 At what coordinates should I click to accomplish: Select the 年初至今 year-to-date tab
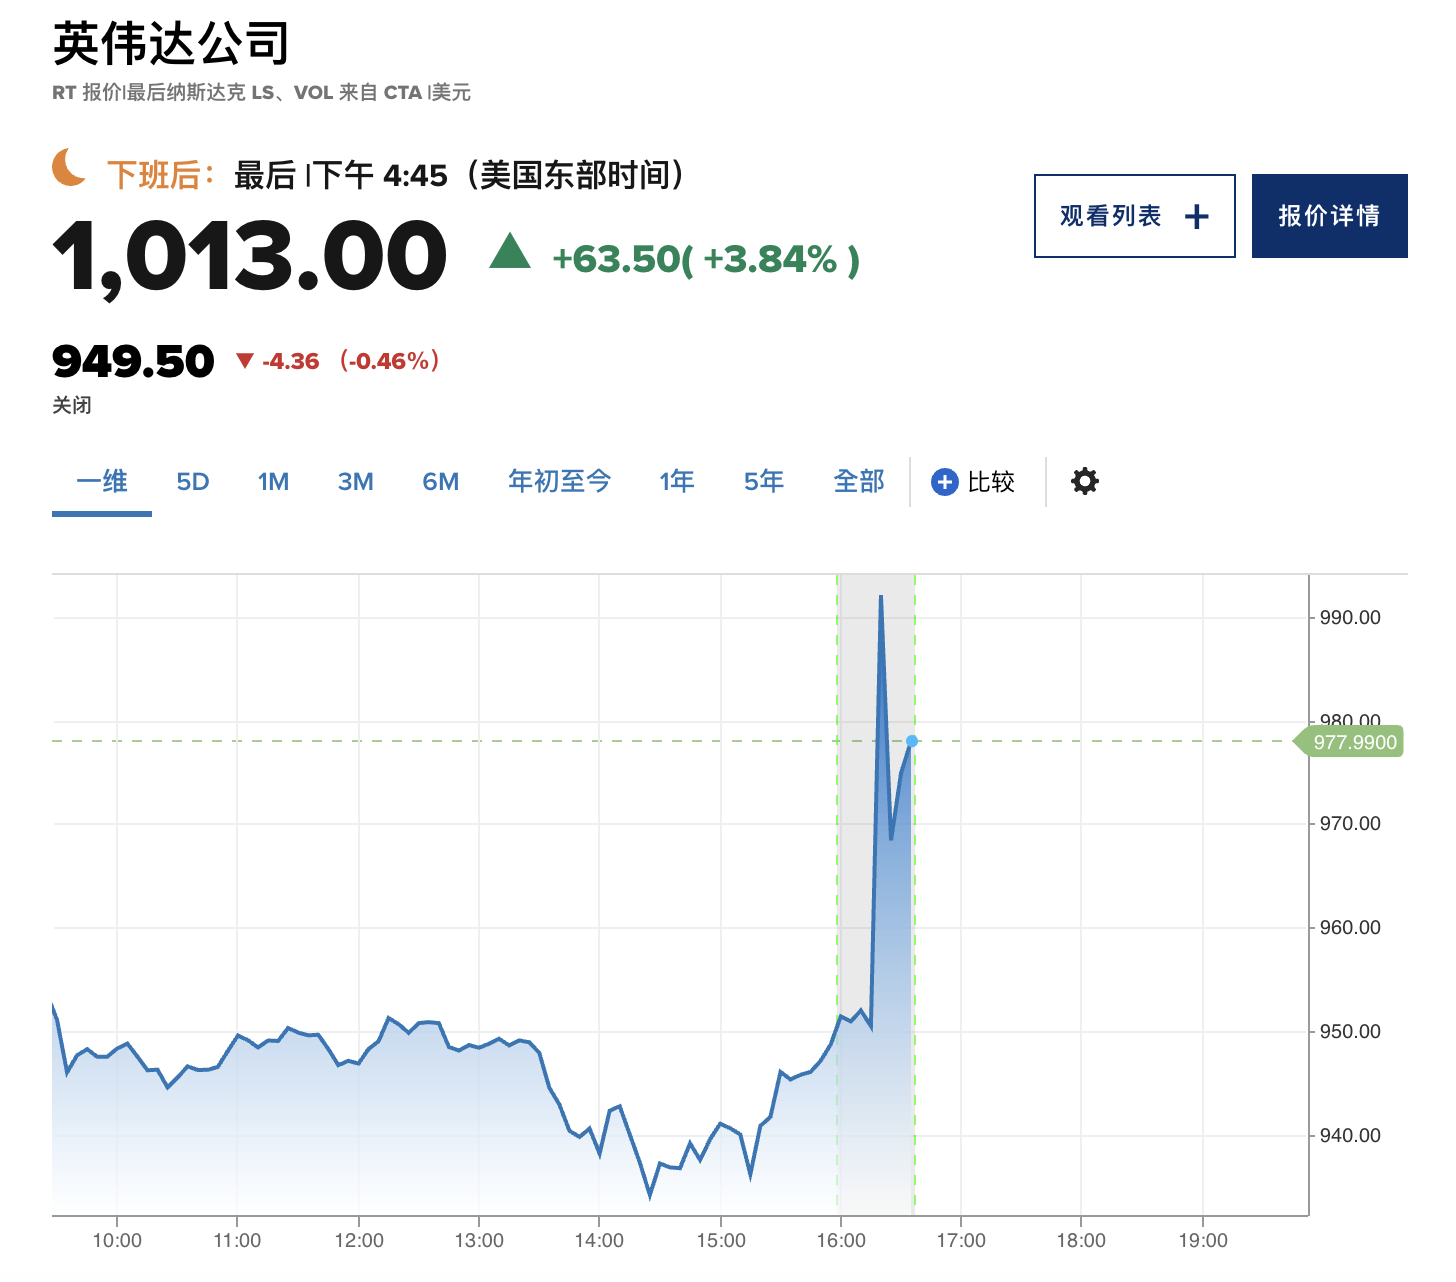click(559, 482)
